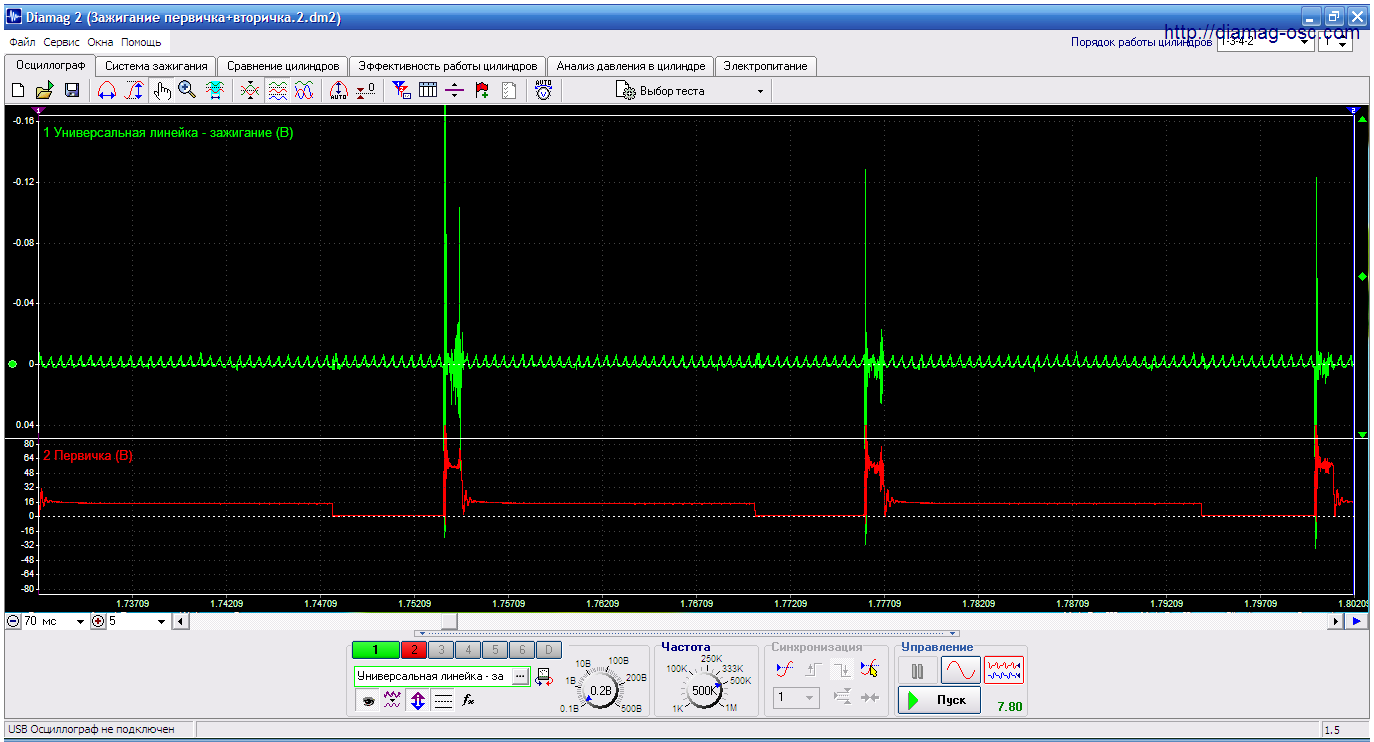Click the frequency knob showing 500K
The width and height of the screenshot is (1374, 742).
[x=704, y=690]
